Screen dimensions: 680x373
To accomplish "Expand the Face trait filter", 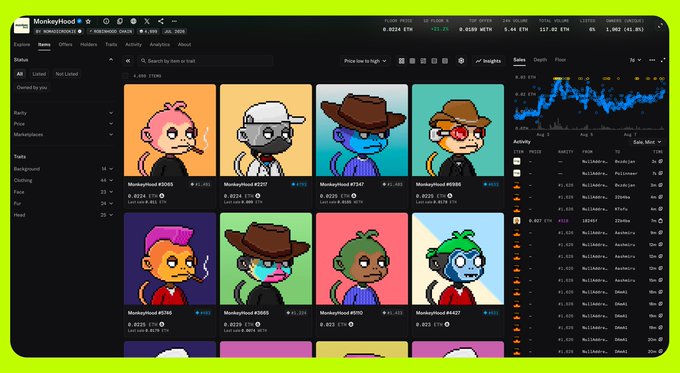I will (64, 192).
